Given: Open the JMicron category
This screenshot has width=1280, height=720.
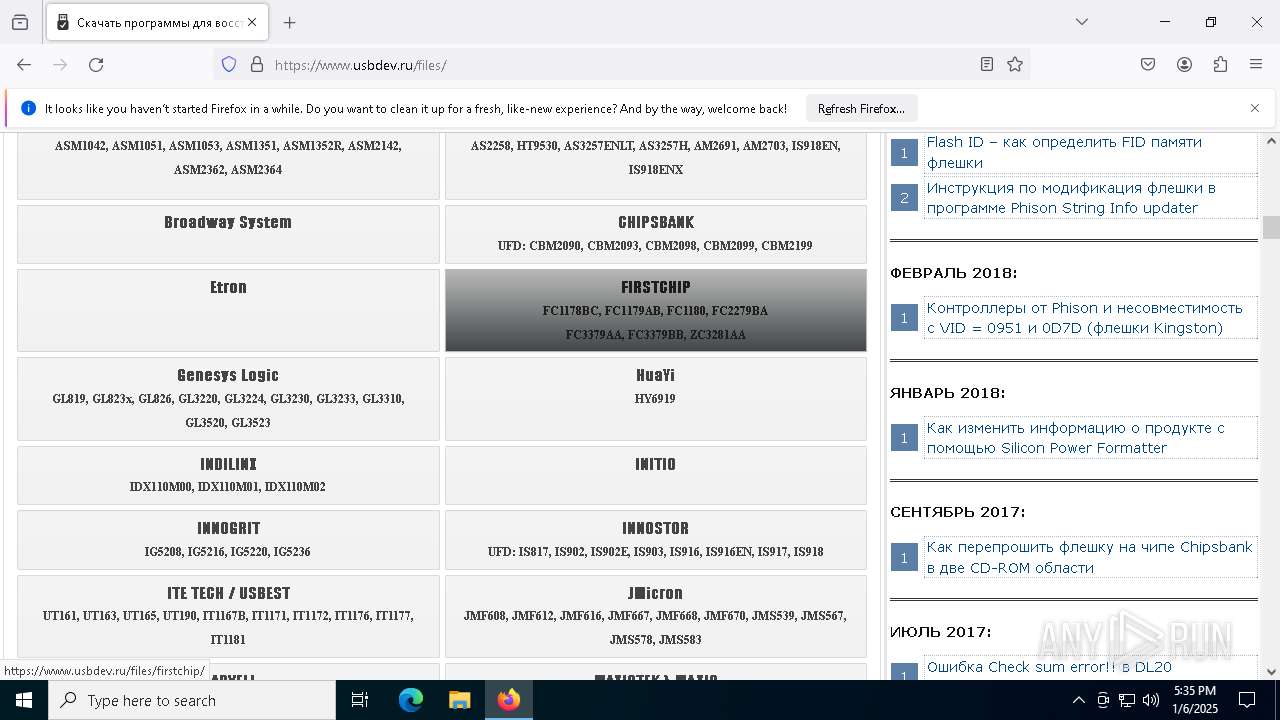Looking at the screenshot, I should tap(655, 616).
